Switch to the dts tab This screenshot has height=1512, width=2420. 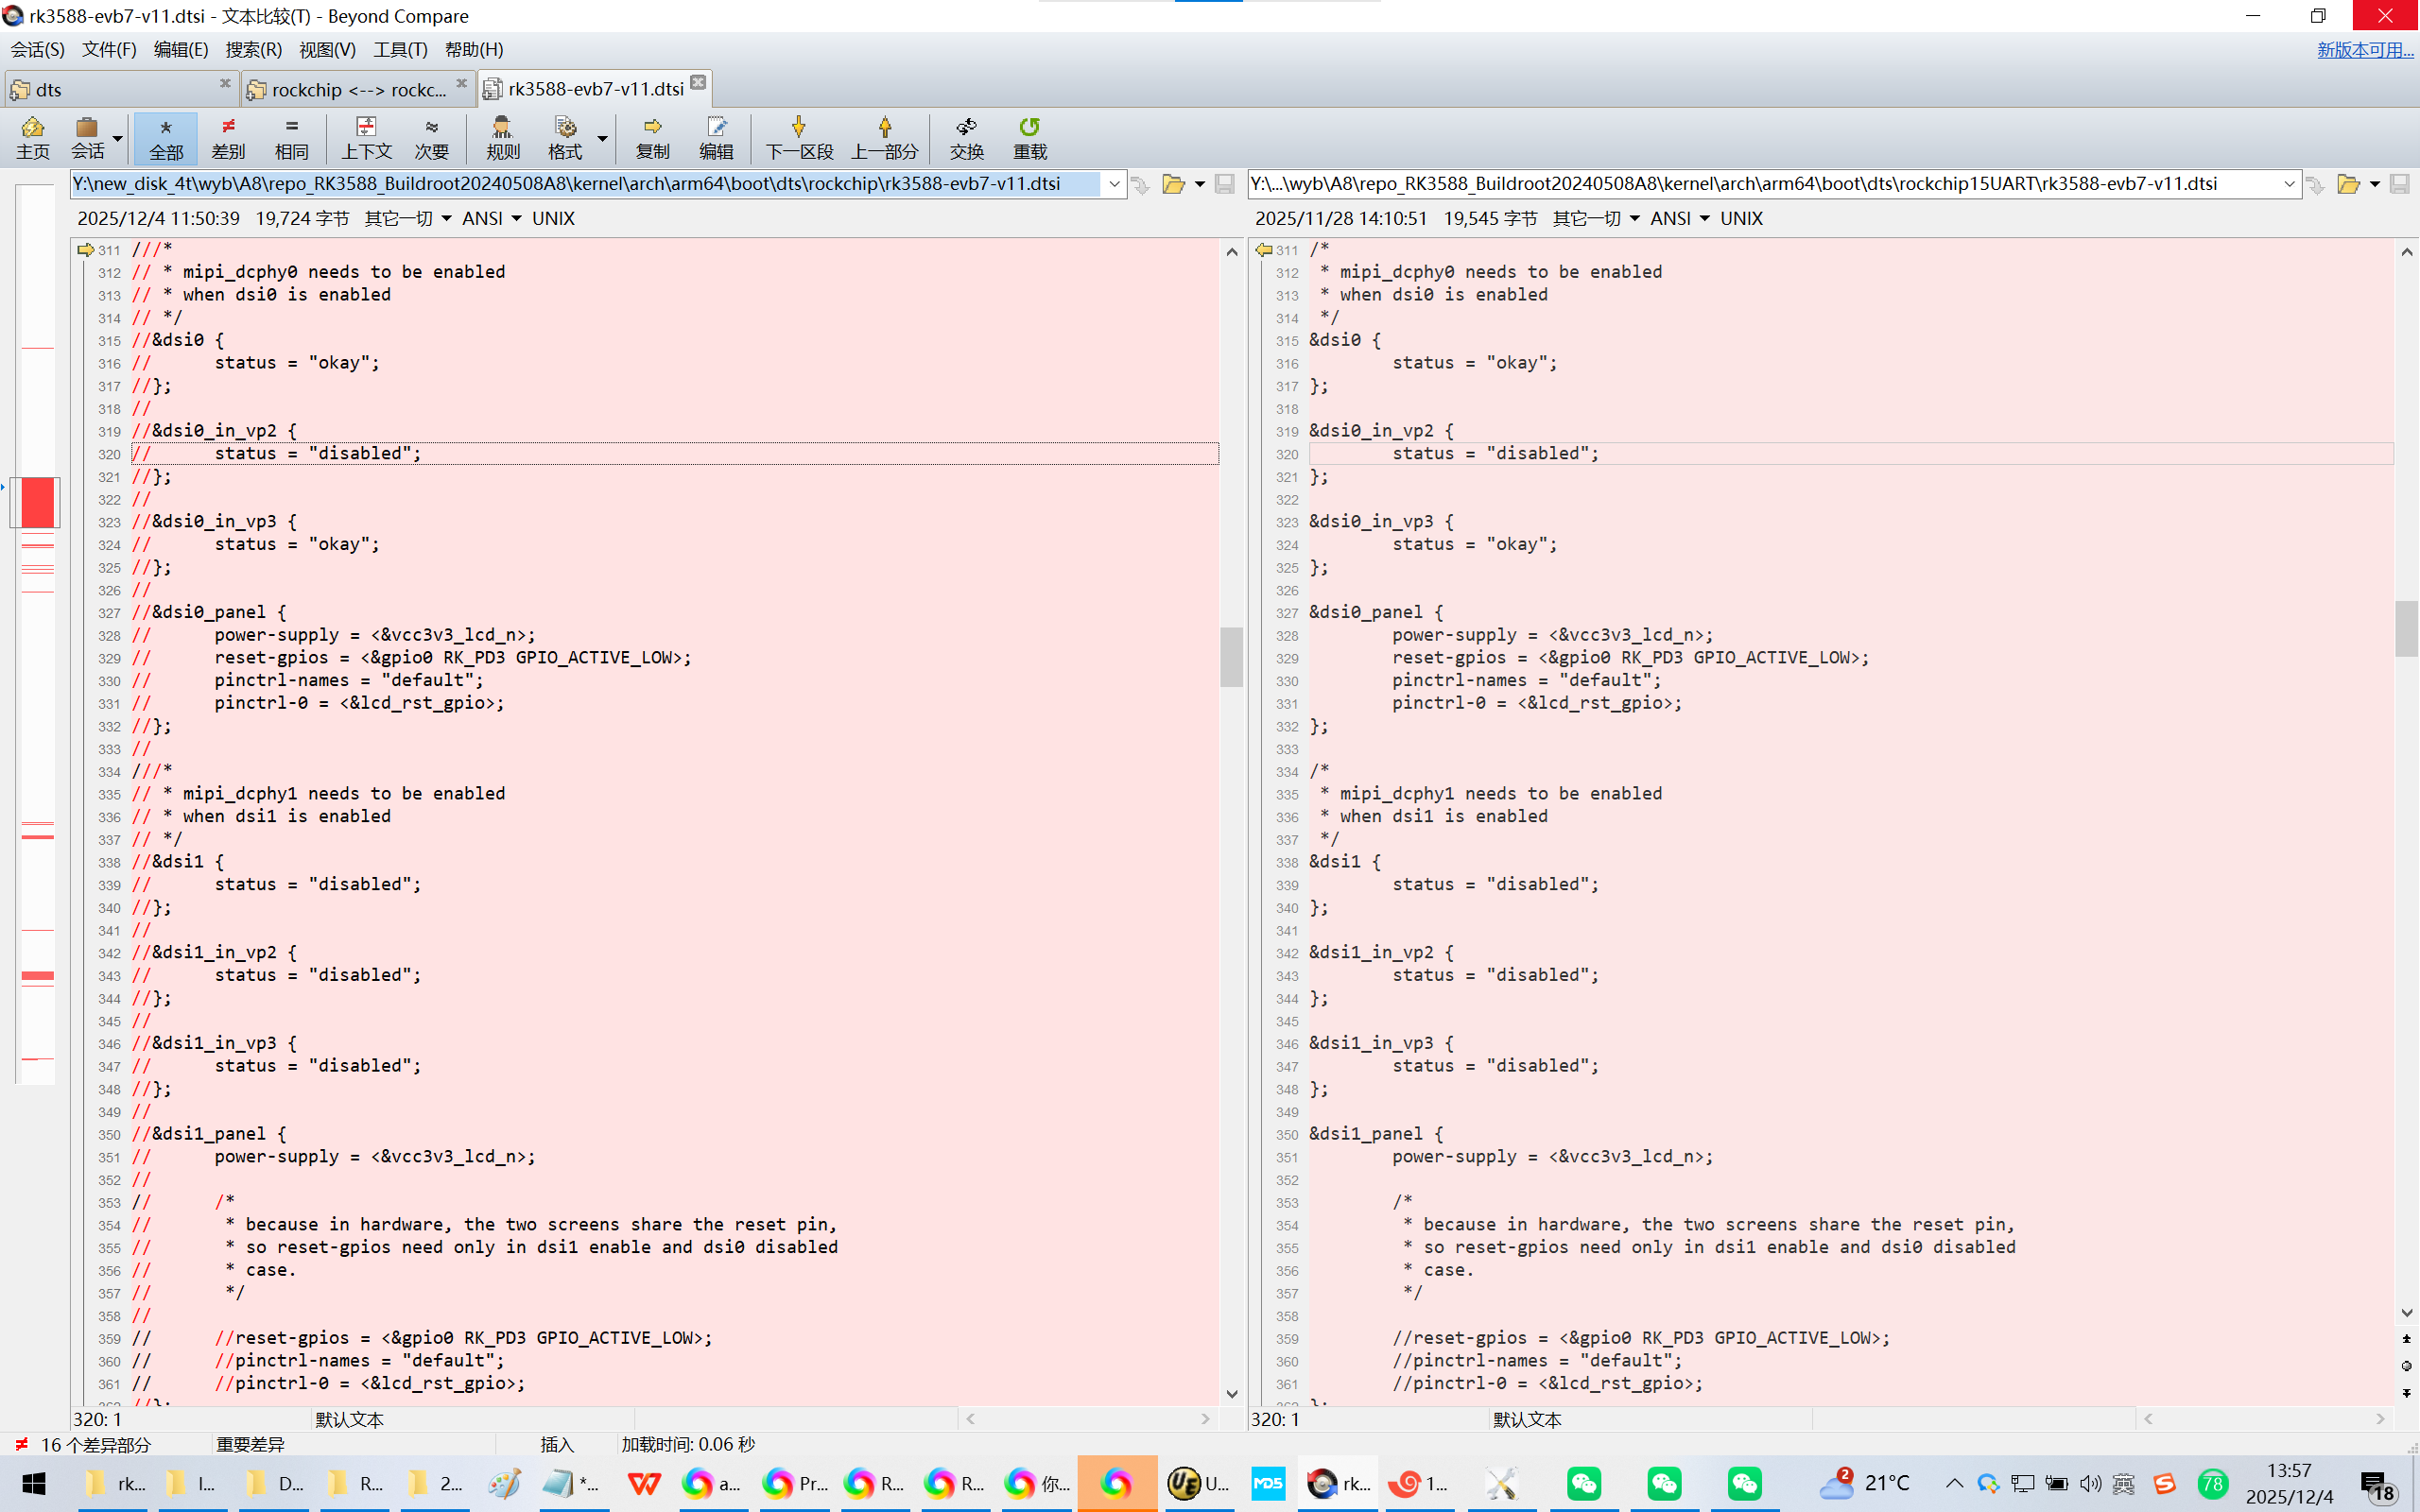coord(48,90)
